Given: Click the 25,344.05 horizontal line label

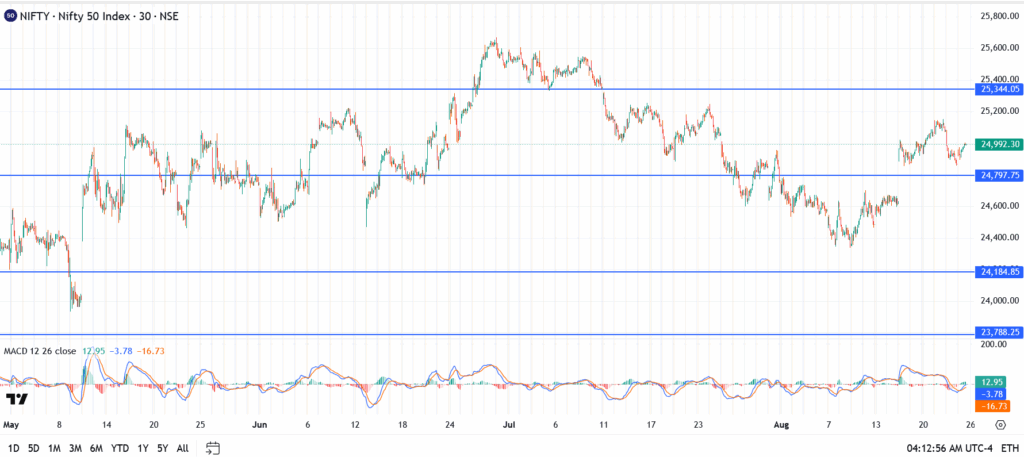Looking at the screenshot, I should click(997, 89).
